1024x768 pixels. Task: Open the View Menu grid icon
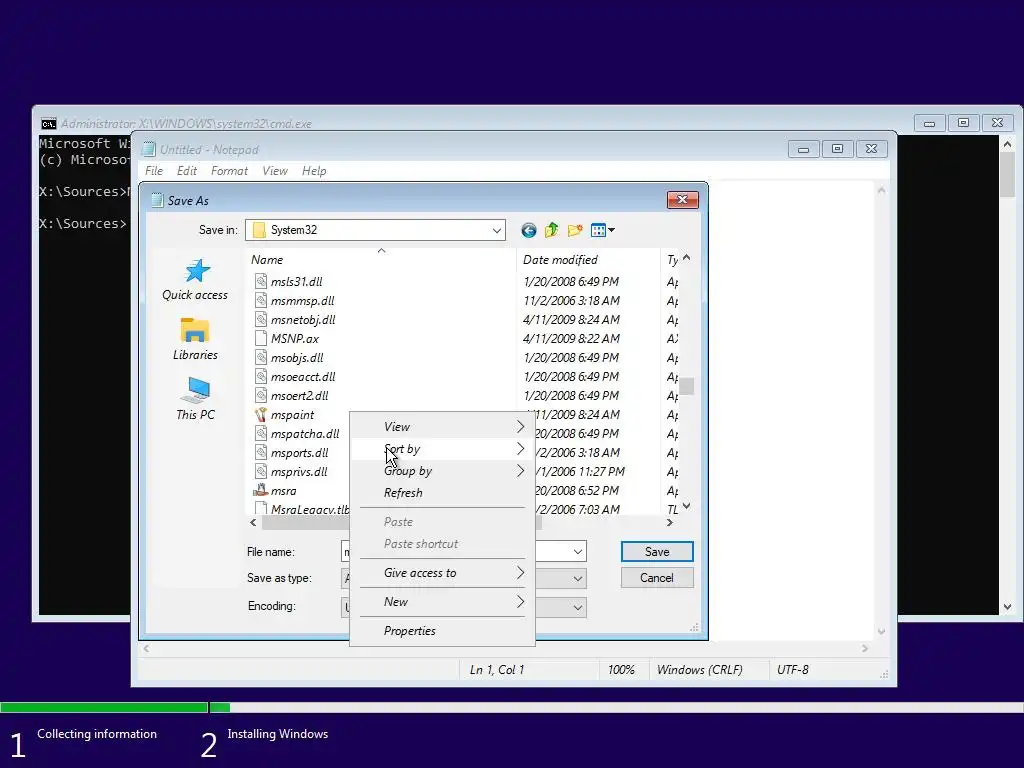pos(602,230)
